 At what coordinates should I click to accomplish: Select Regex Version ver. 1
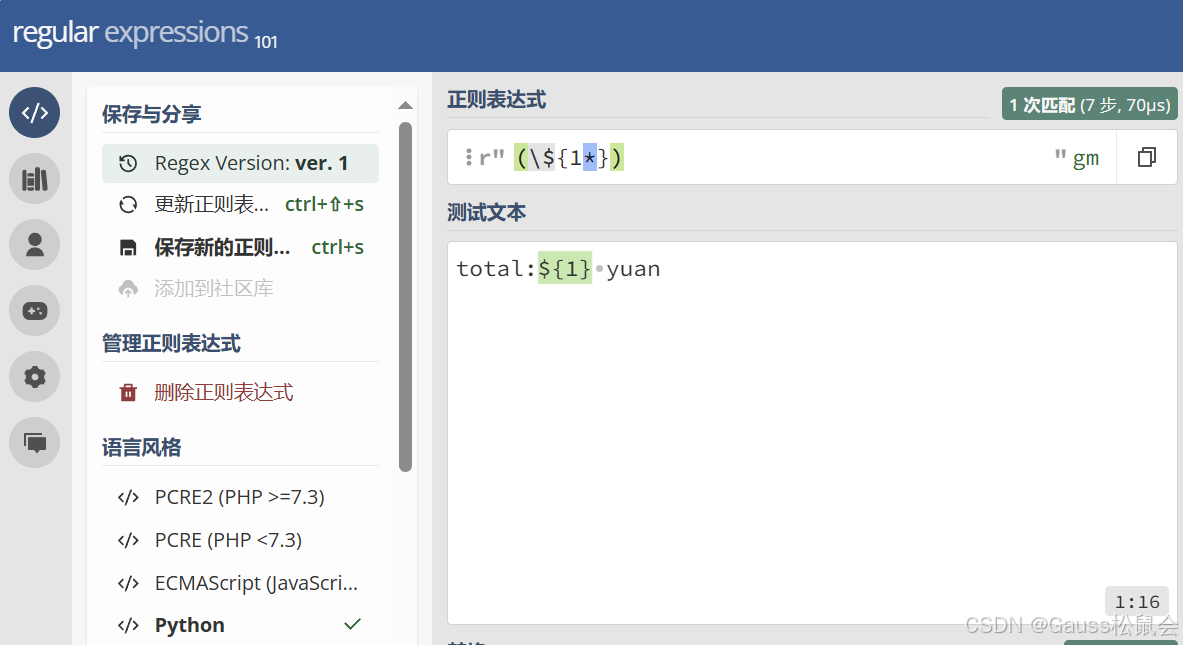coord(240,163)
